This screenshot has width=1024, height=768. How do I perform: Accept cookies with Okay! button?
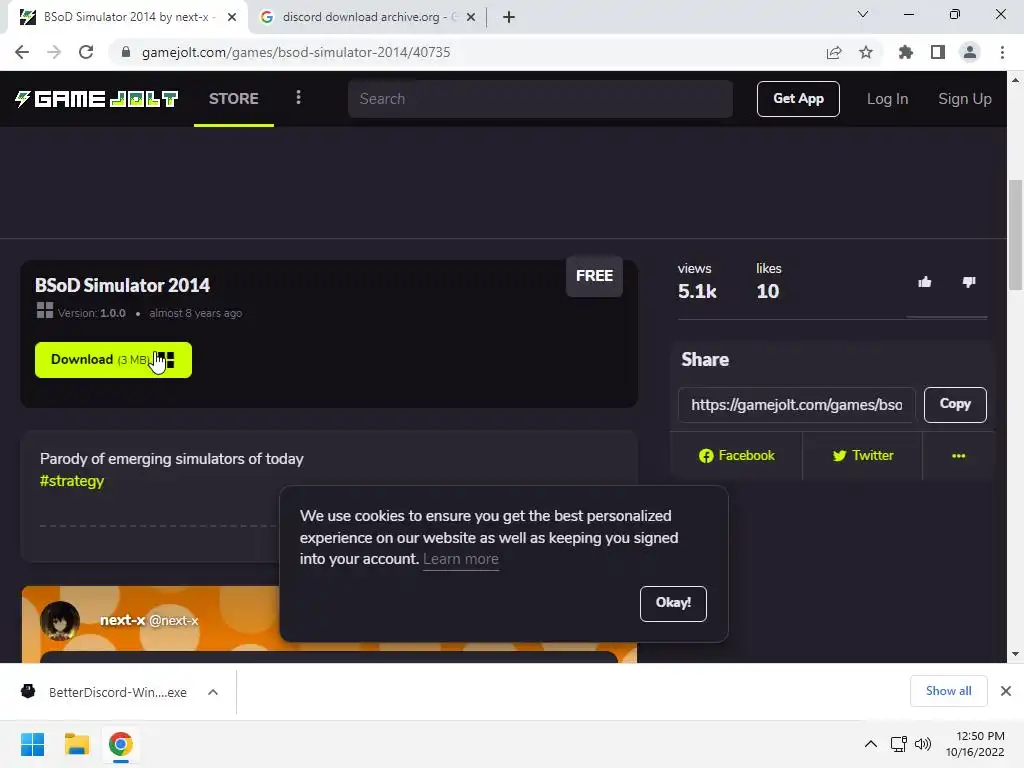pyautogui.click(x=673, y=603)
